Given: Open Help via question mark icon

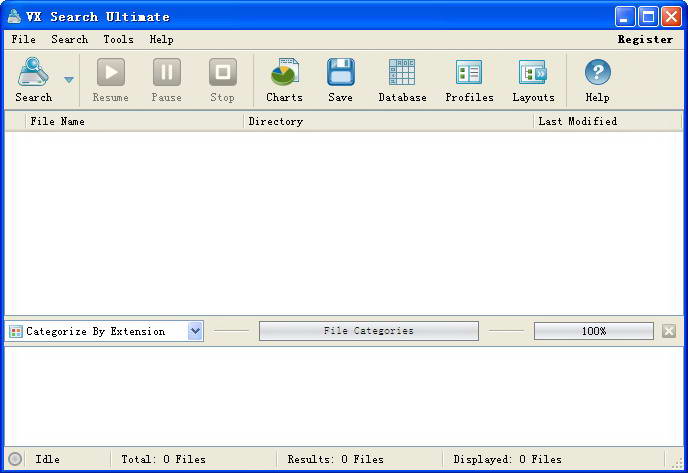Looking at the screenshot, I should coord(597,80).
